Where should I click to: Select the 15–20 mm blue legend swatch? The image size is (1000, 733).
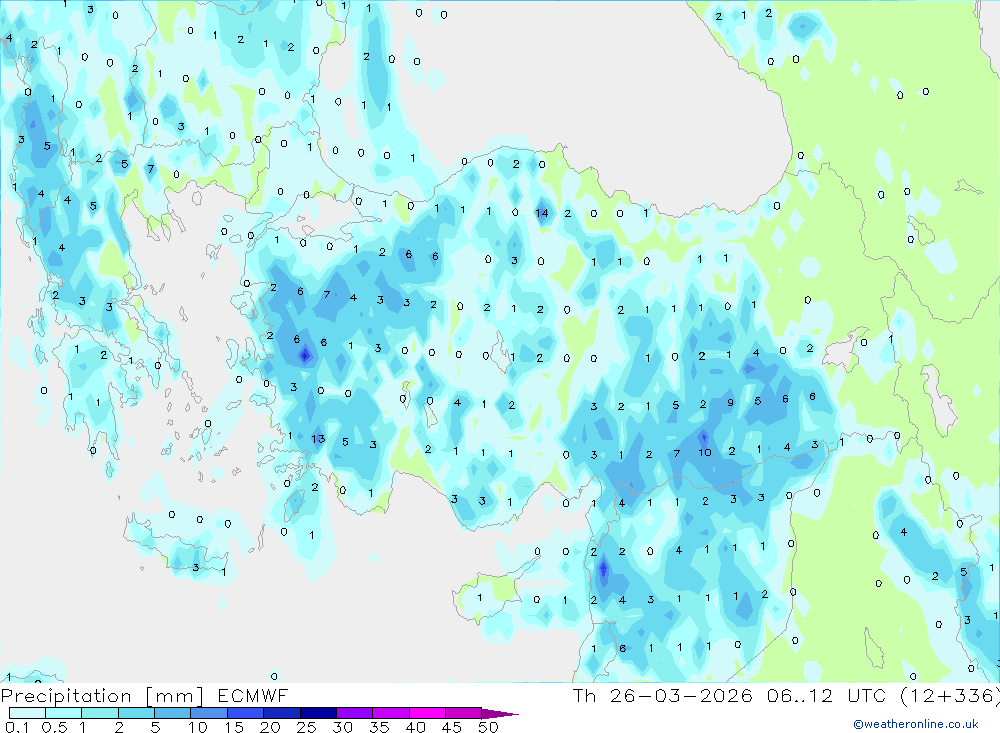coord(245,713)
